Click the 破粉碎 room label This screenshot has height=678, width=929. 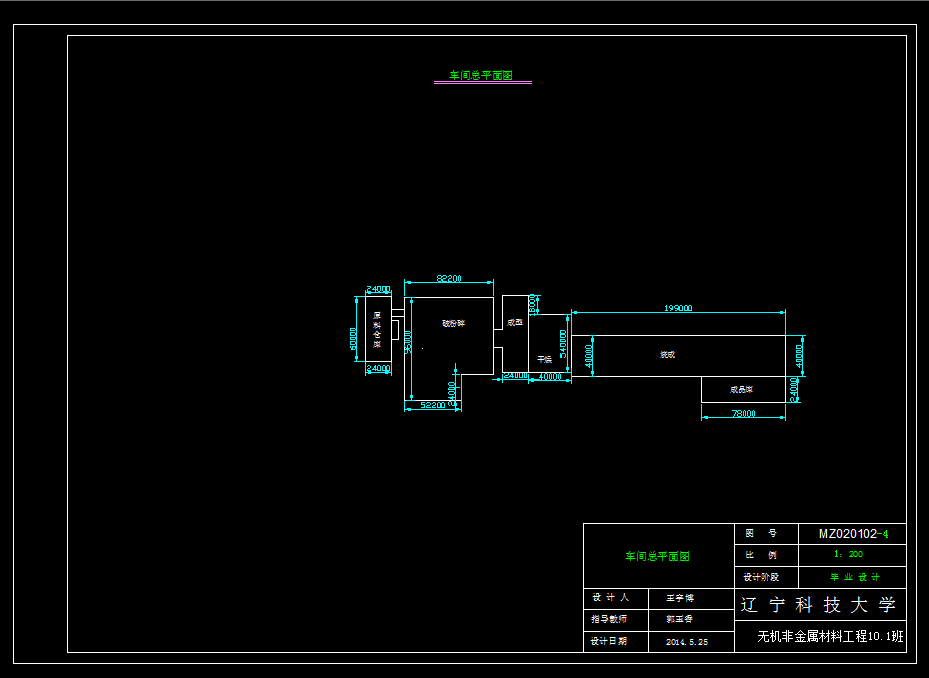(453, 324)
